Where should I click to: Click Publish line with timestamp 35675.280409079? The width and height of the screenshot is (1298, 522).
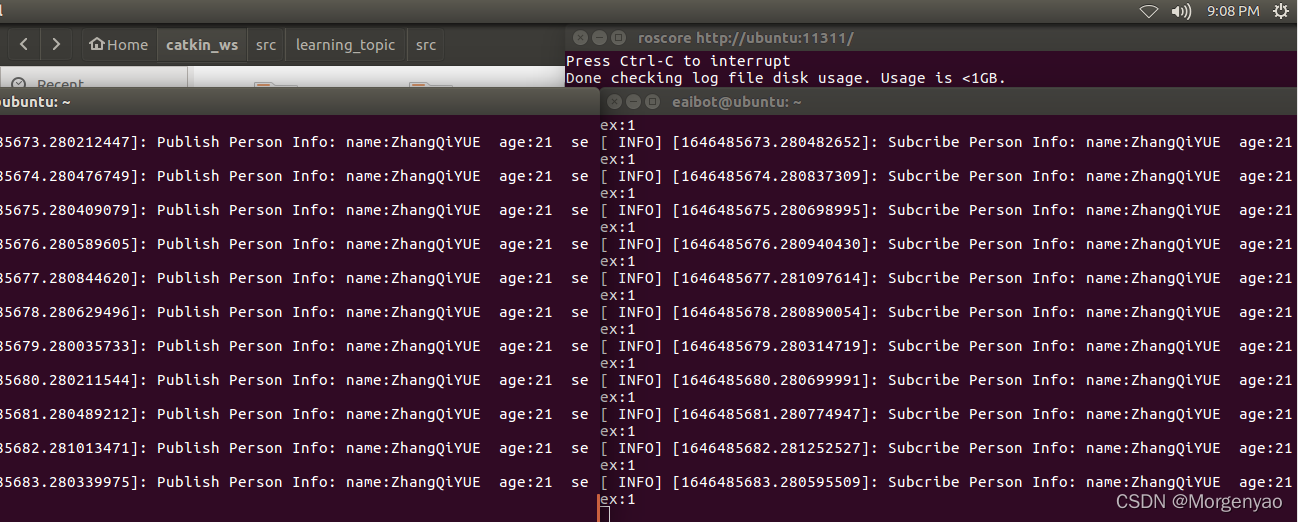(x=294, y=210)
